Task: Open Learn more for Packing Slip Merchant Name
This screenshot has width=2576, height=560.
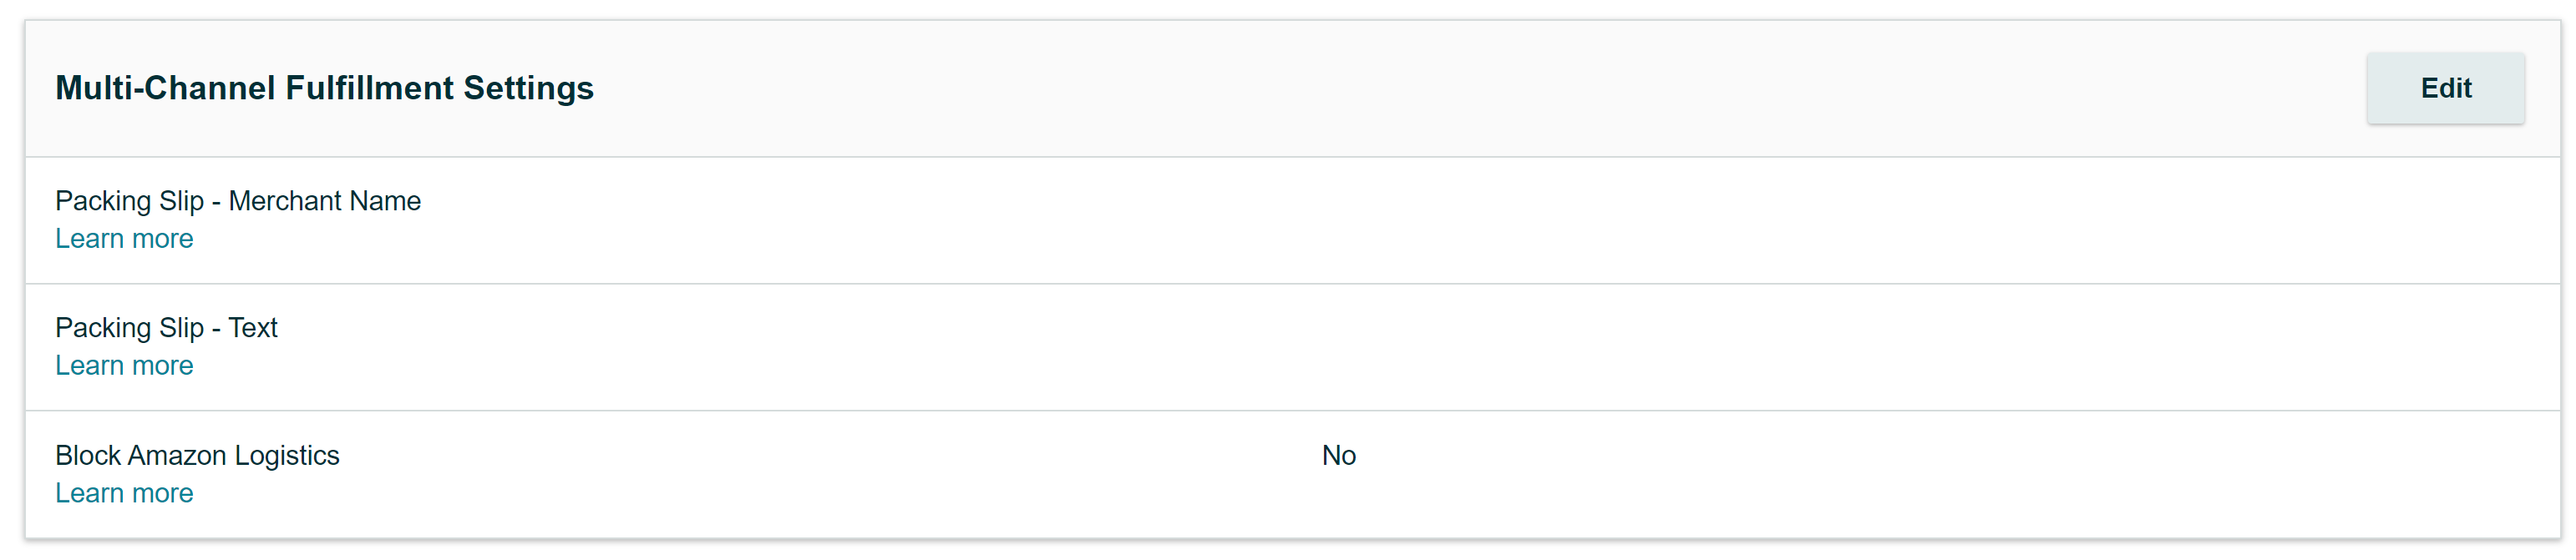Action: (124, 239)
